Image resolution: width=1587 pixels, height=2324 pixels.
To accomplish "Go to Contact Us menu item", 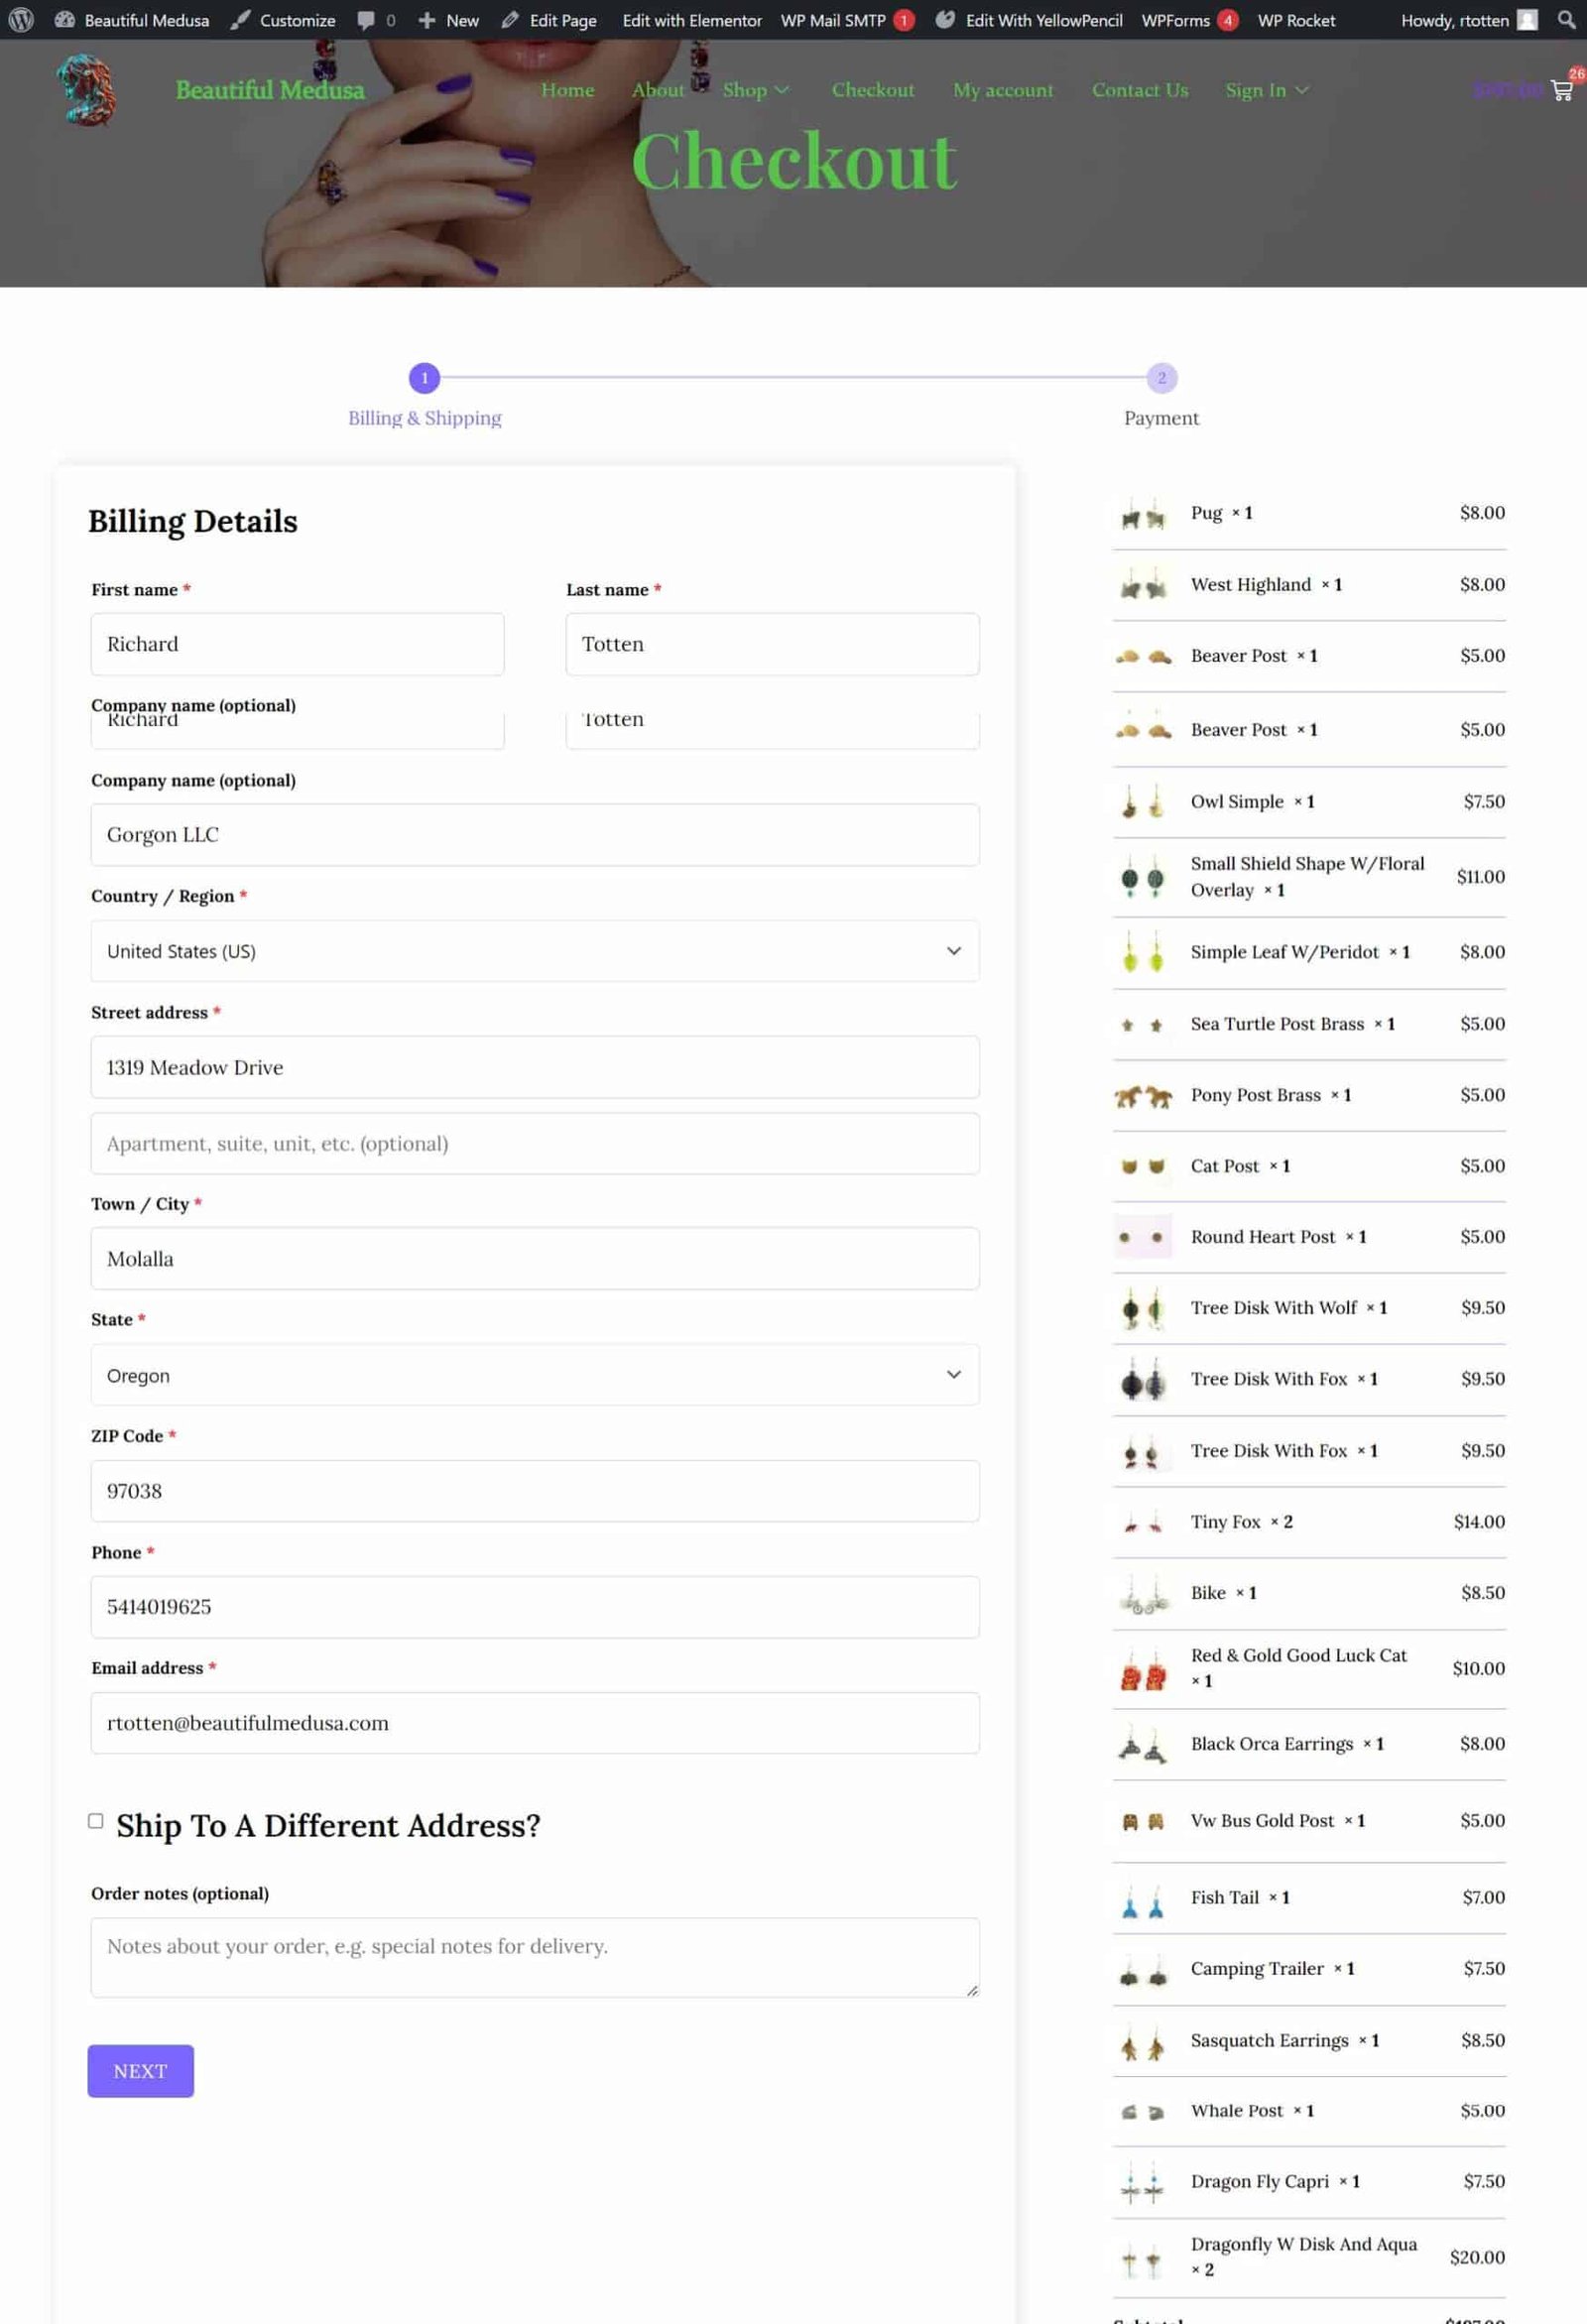I will coord(1139,90).
